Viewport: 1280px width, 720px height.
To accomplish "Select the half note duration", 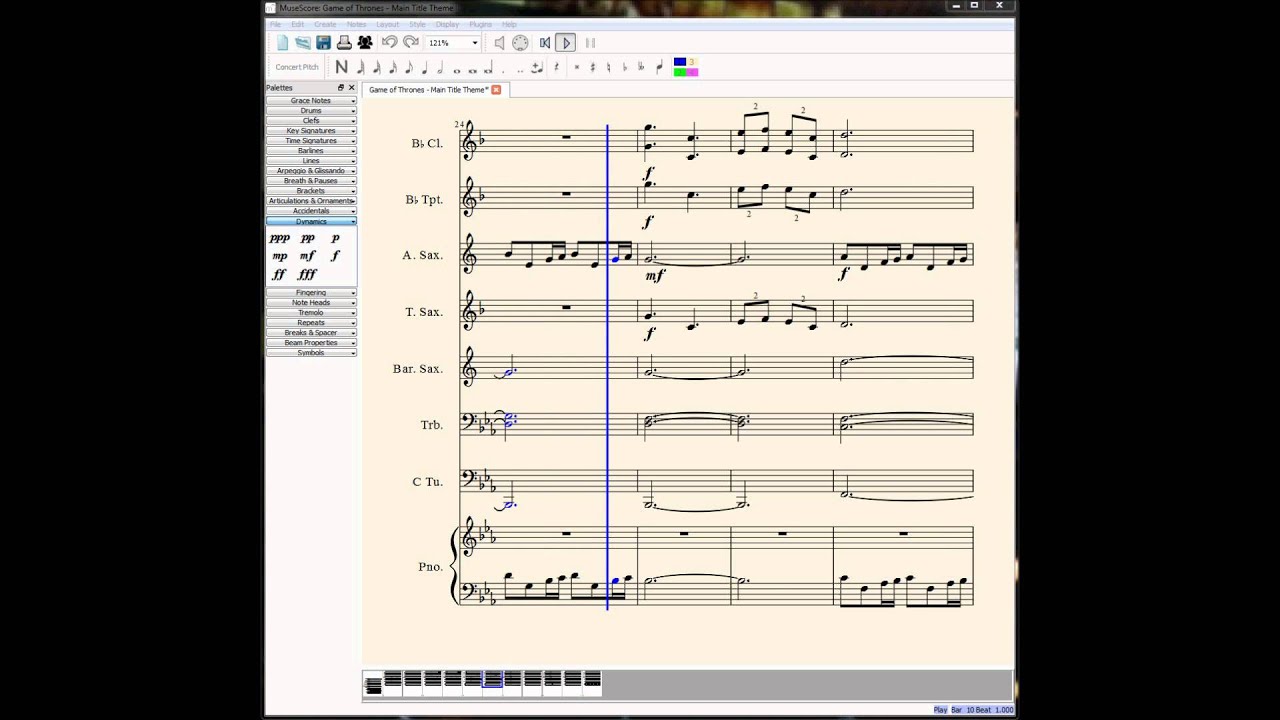I will point(440,68).
